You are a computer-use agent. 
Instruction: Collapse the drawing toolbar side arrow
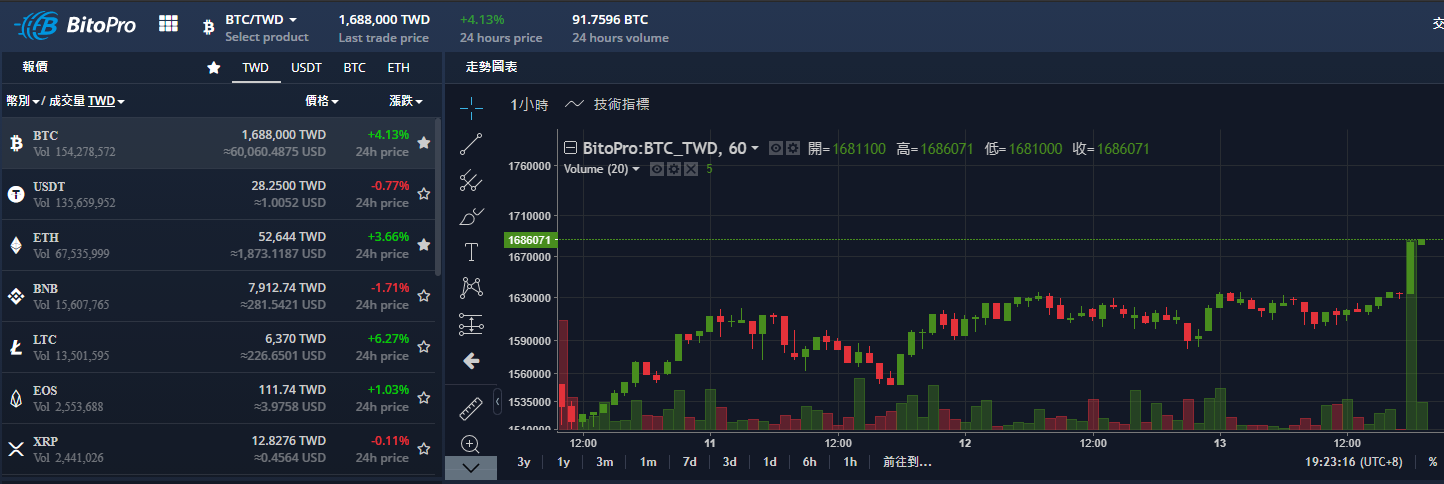pos(498,399)
